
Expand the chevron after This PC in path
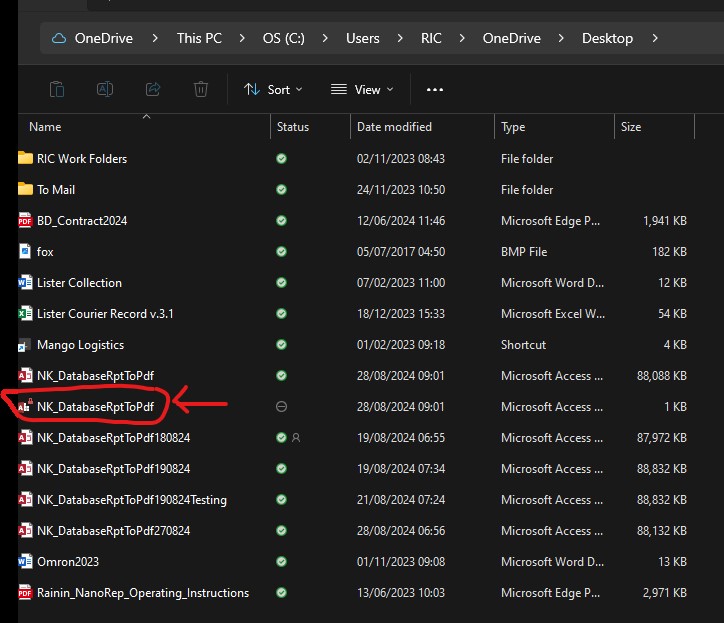[243, 38]
